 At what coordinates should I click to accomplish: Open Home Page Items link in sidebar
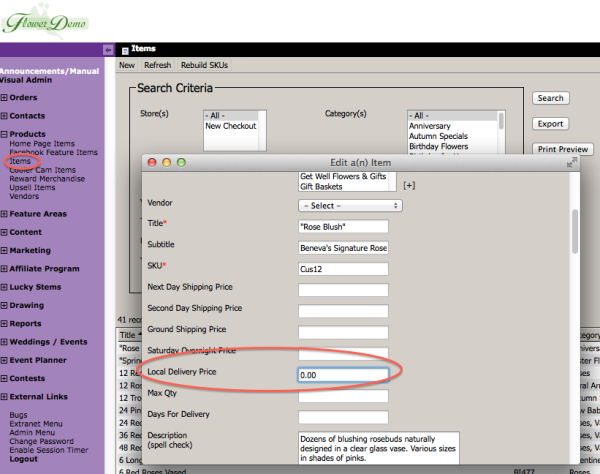tap(42, 144)
